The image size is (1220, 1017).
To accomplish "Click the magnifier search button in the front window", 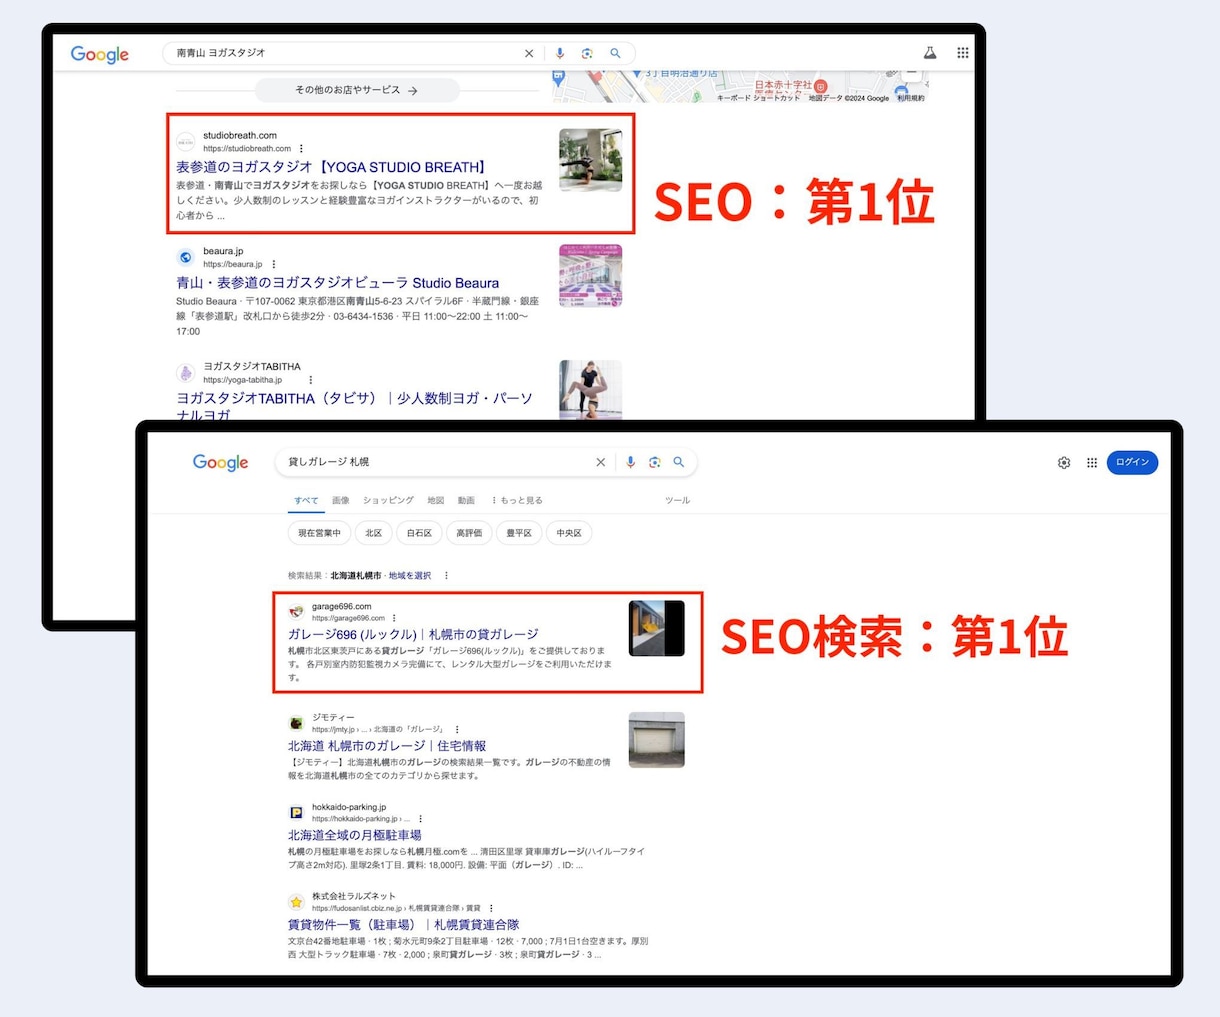I will [x=678, y=462].
